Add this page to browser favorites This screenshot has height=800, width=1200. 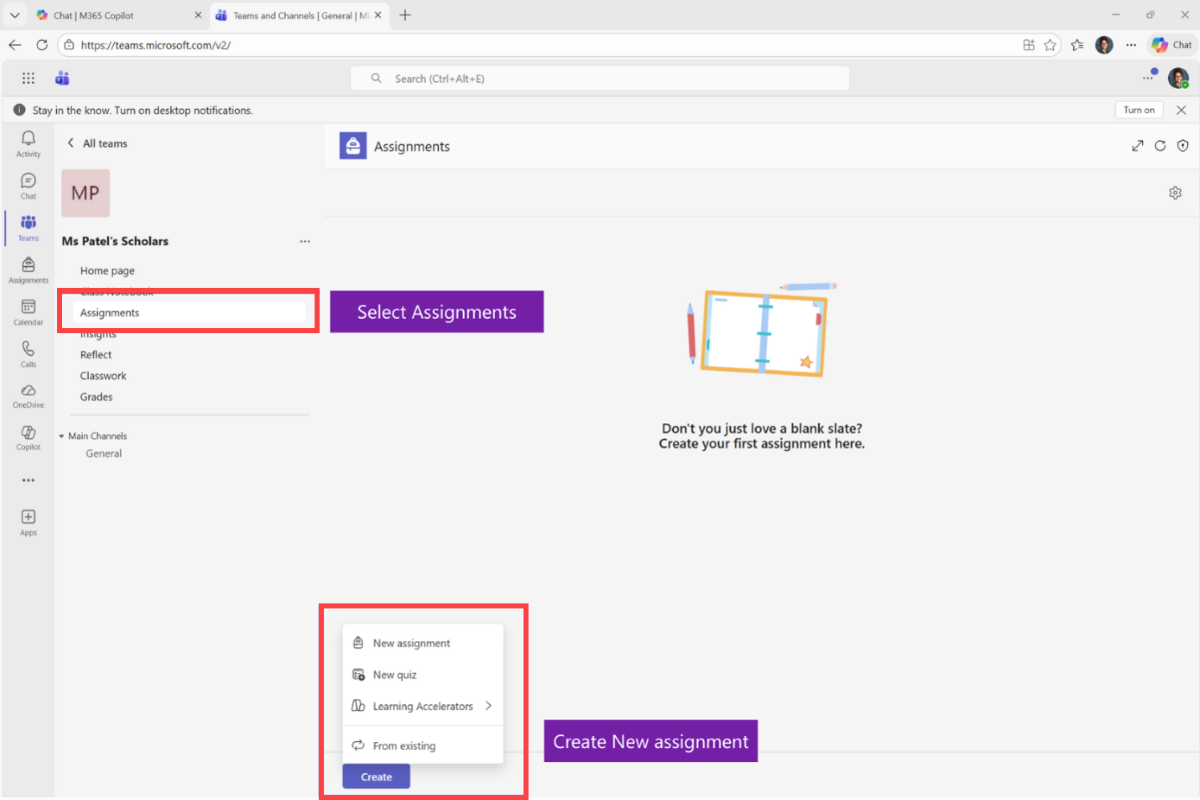pyautogui.click(x=1050, y=45)
